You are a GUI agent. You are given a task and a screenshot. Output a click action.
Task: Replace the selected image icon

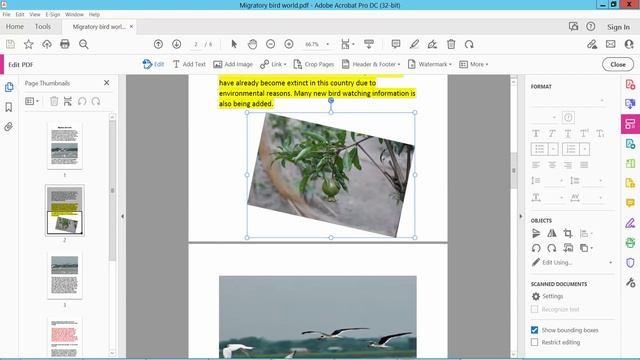tap(568, 248)
